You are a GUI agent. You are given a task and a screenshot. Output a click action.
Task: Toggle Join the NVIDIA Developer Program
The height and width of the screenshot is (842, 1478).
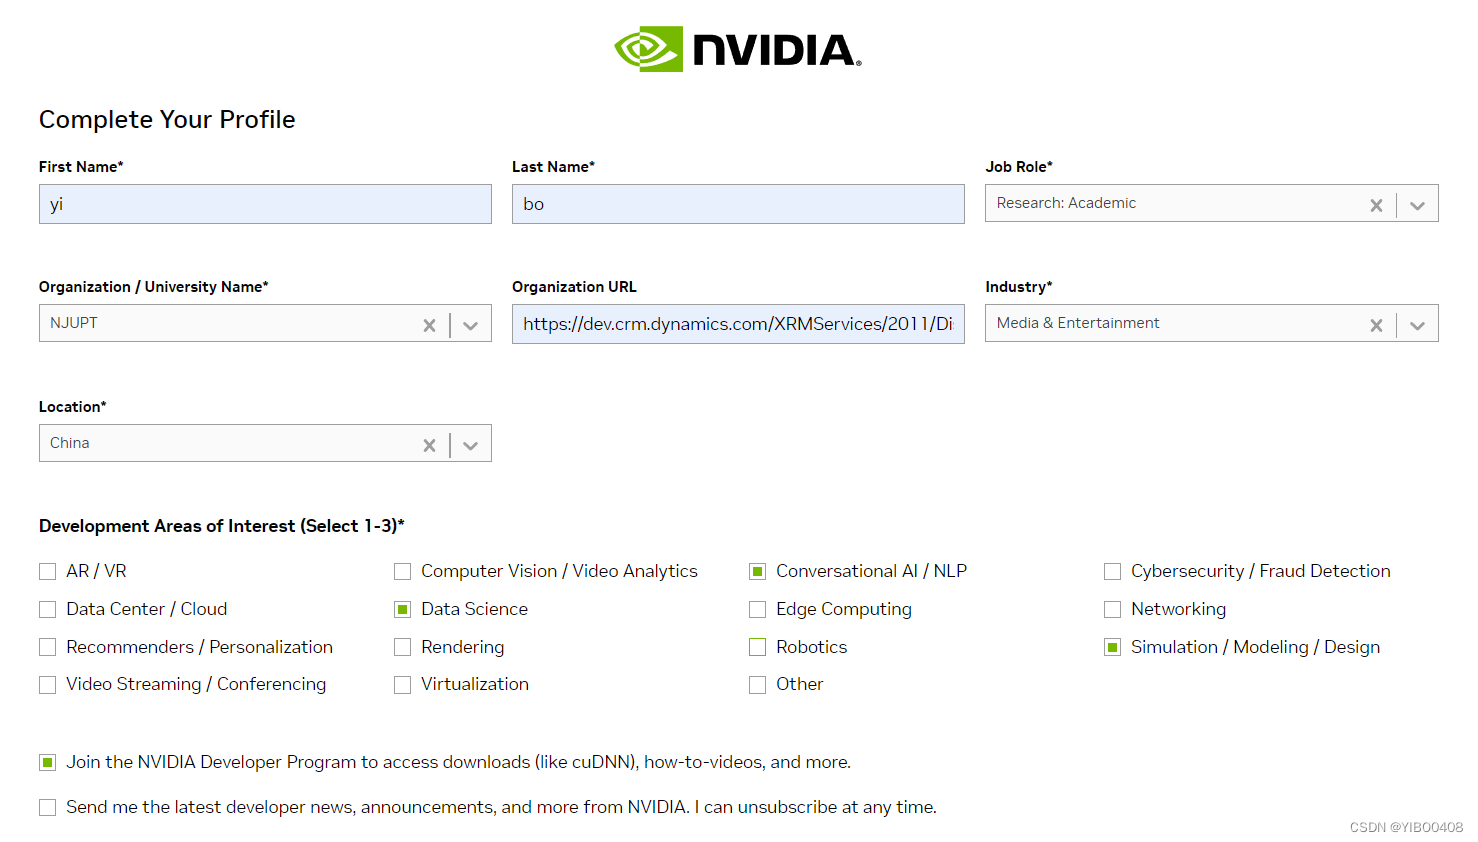[x=47, y=762]
